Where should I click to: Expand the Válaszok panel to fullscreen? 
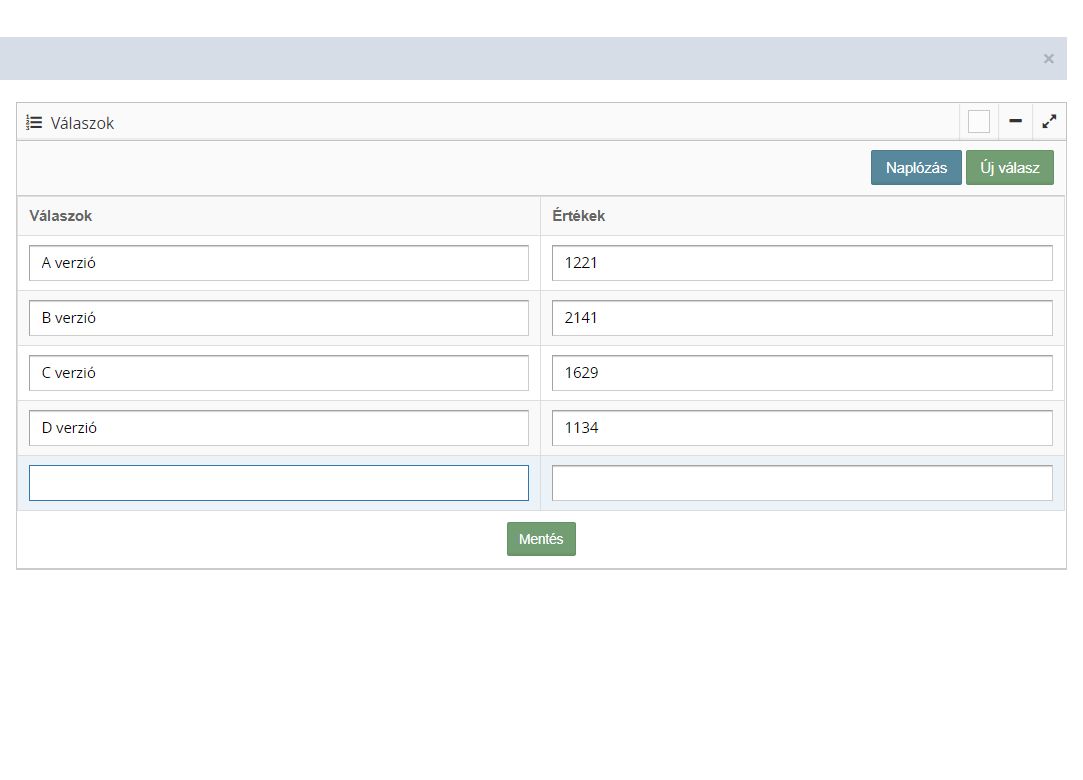[1049, 122]
